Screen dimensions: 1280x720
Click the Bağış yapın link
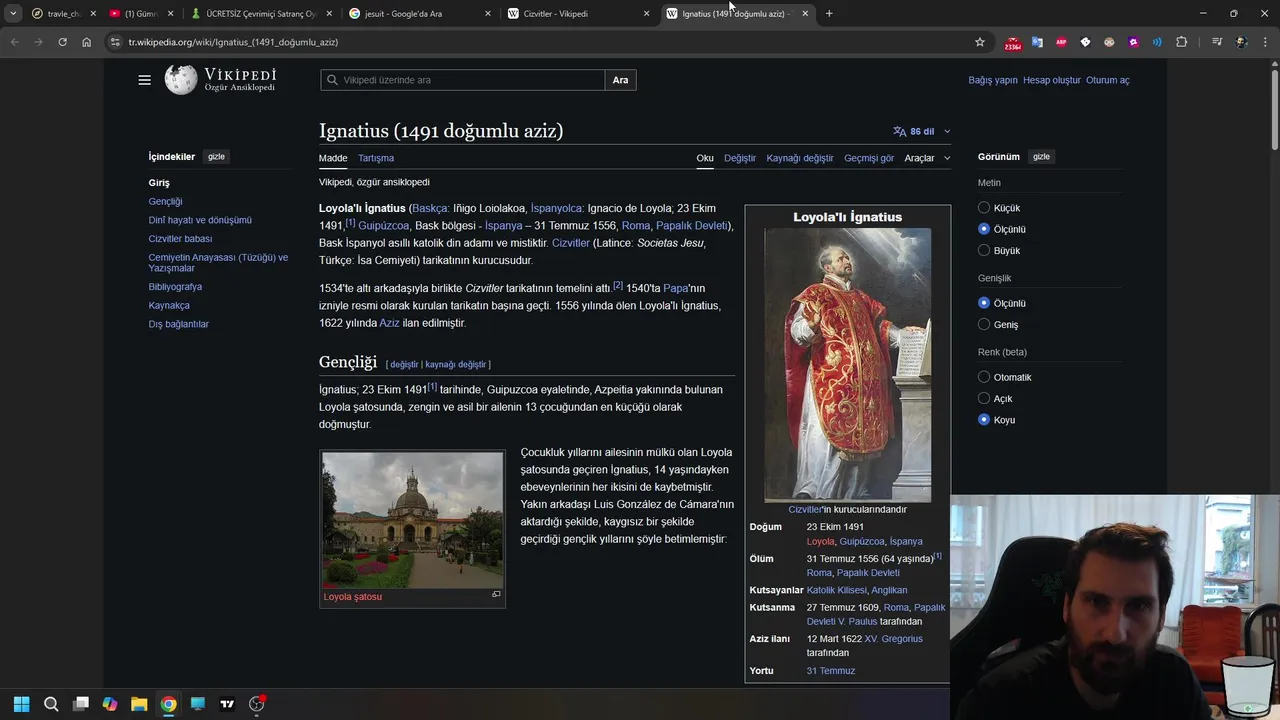coord(993,80)
